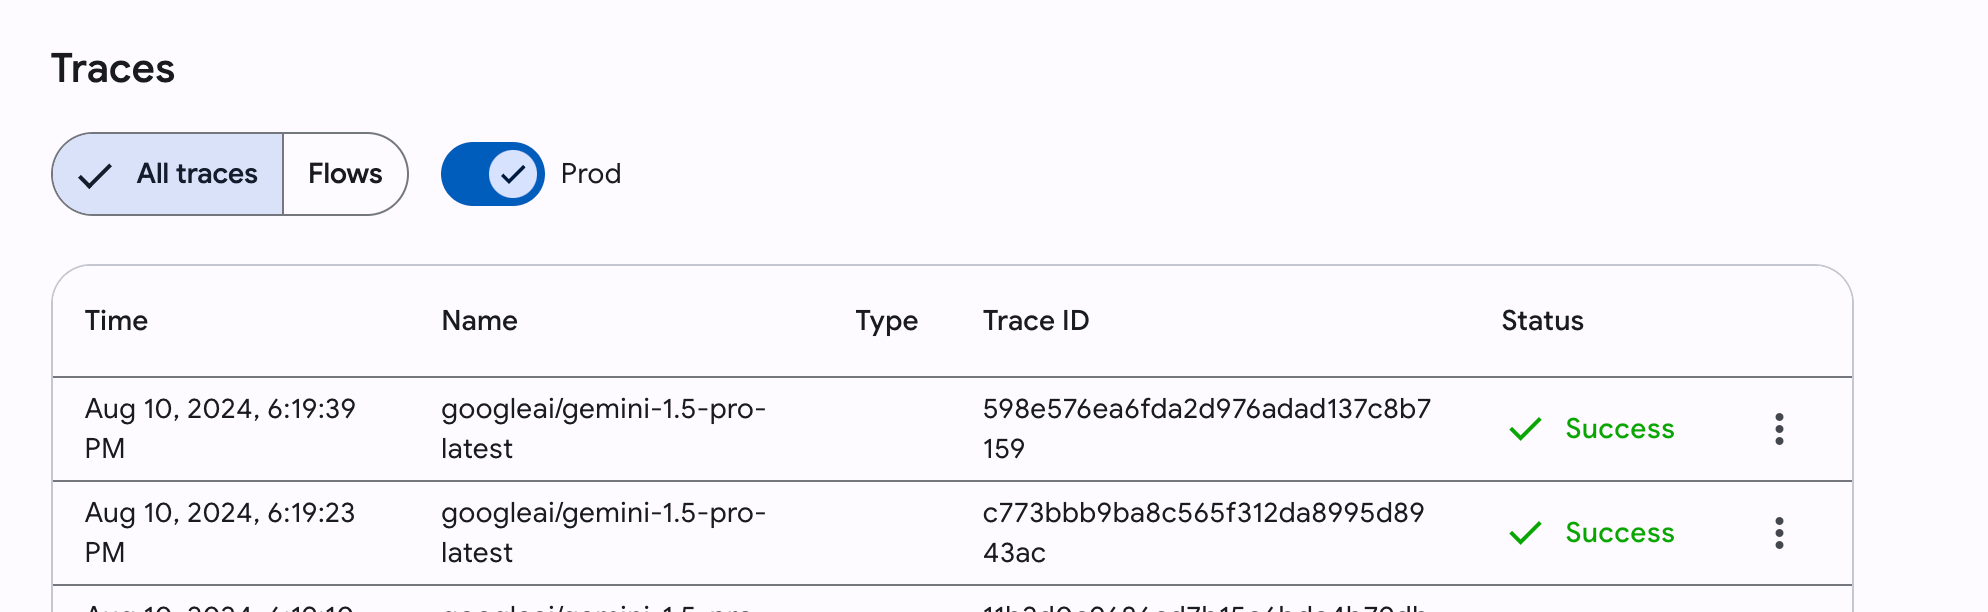The image size is (1988, 612).
Task: Click the Status column header
Action: pyautogui.click(x=1542, y=321)
